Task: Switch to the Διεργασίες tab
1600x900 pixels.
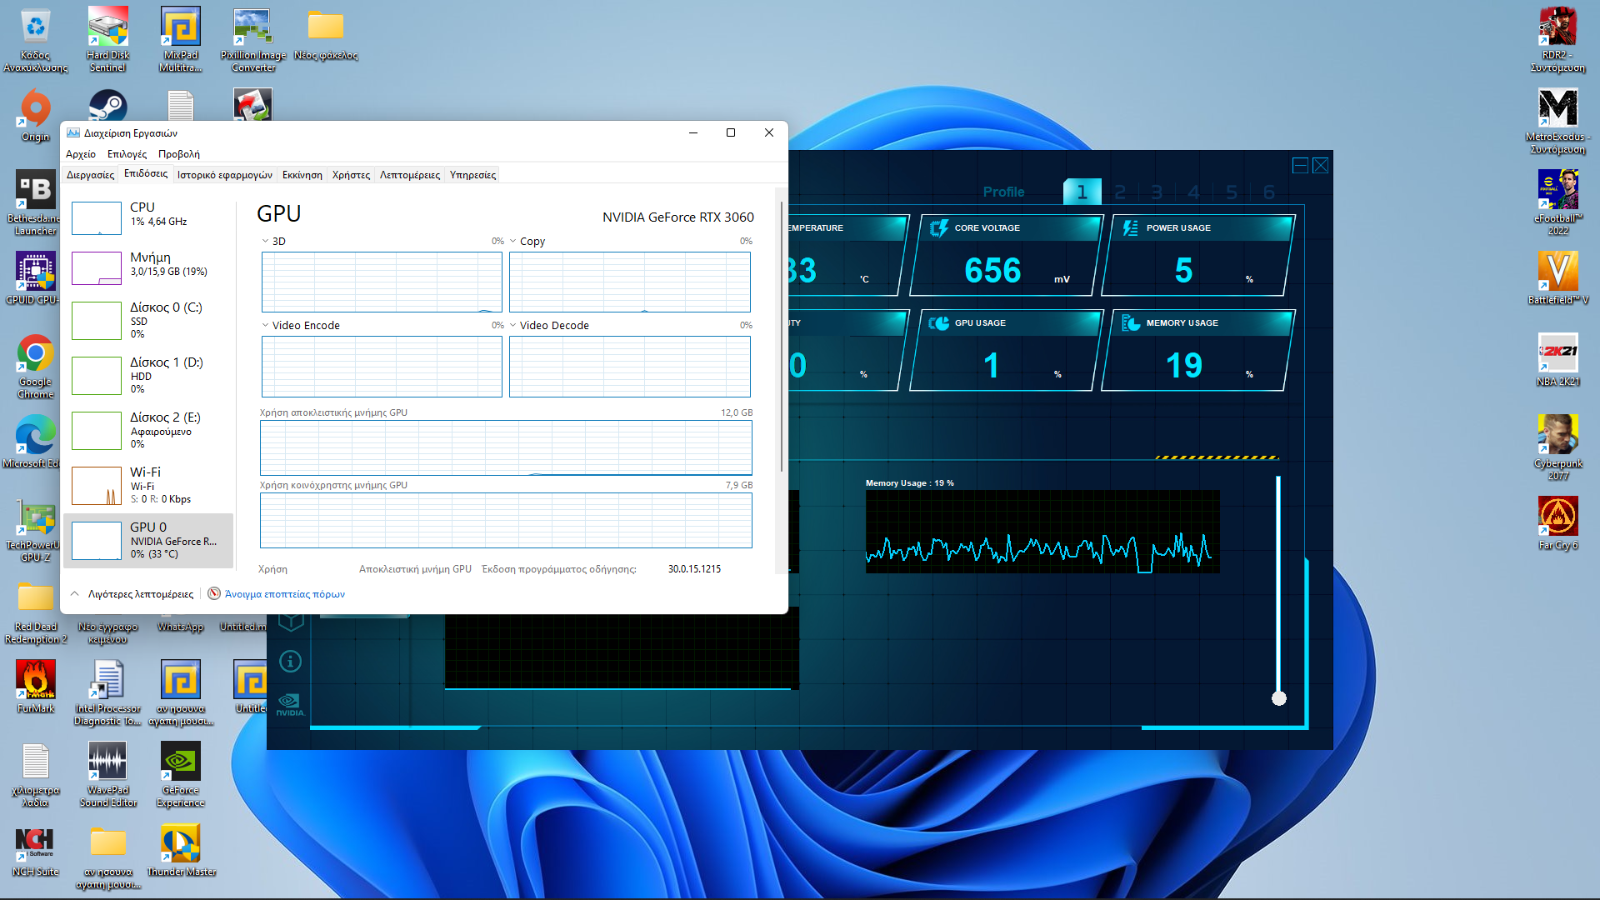Action: (x=90, y=175)
